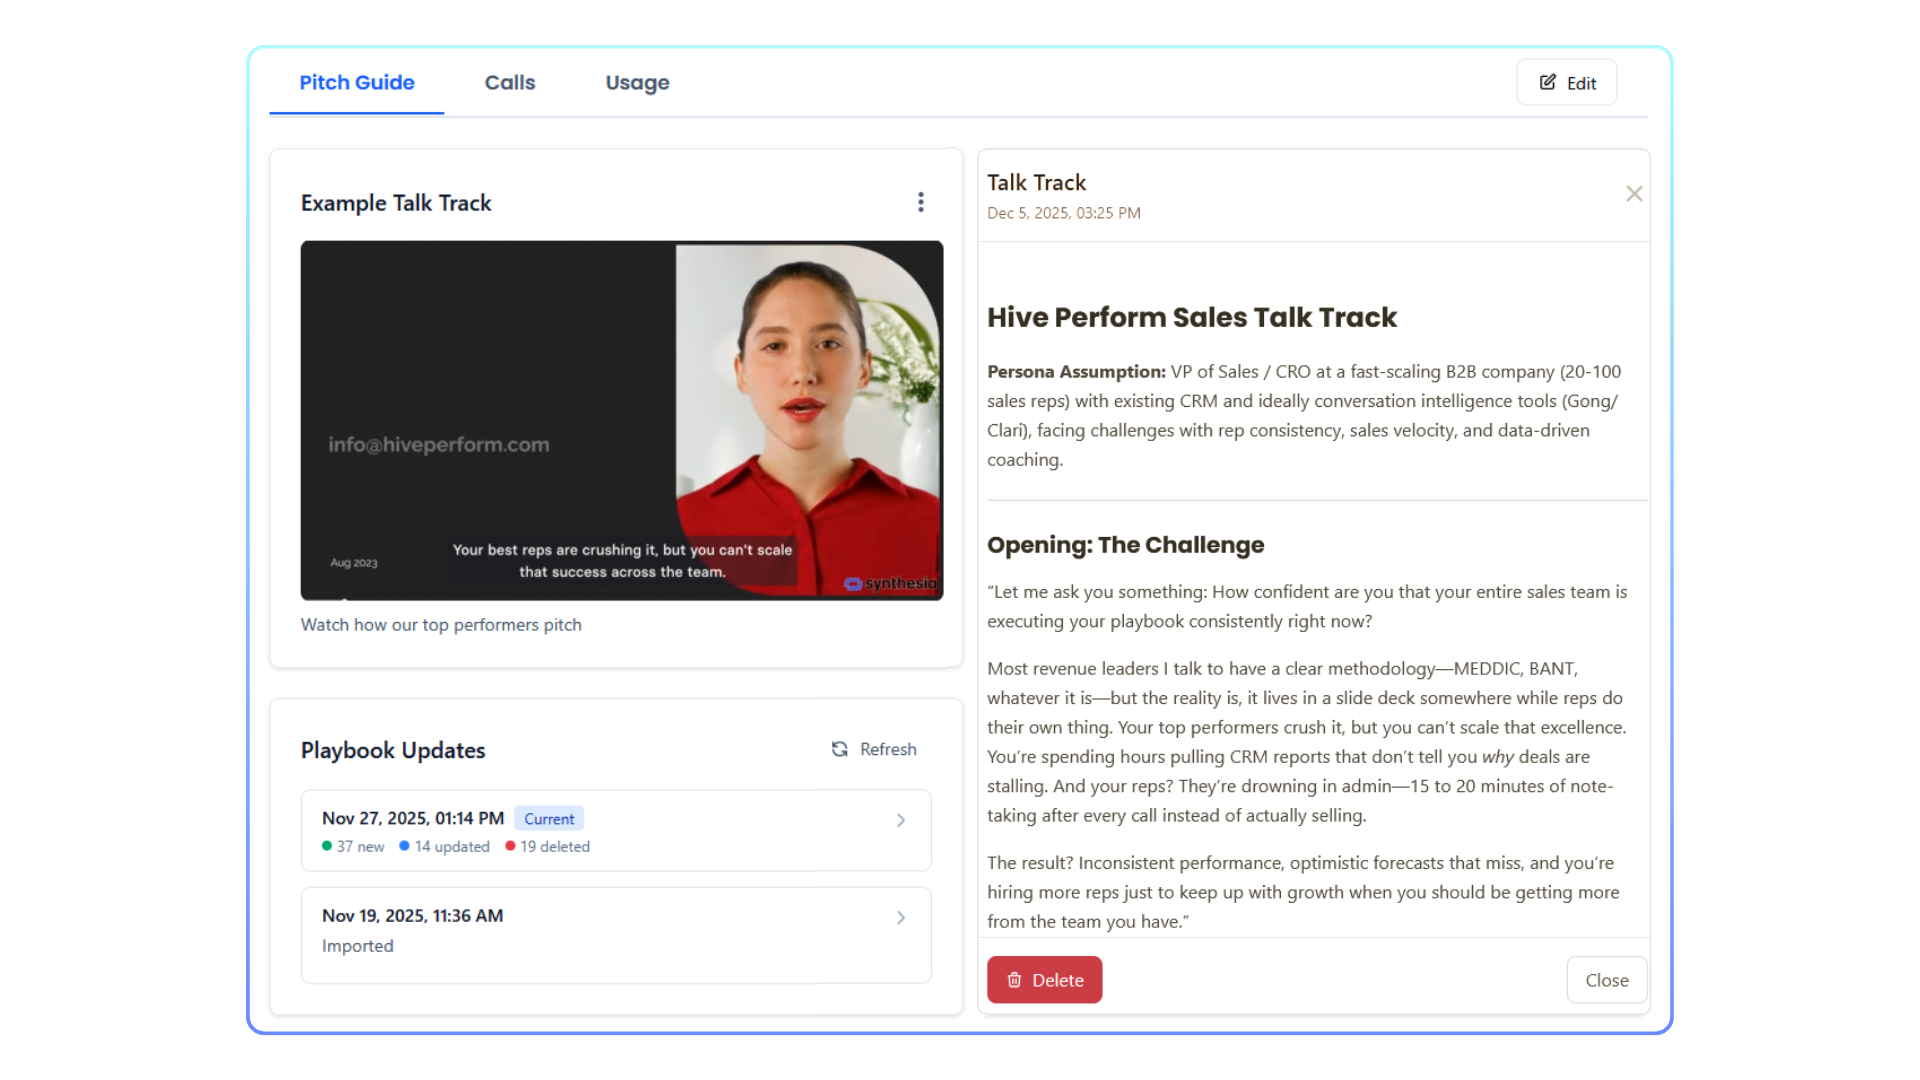Open the Imported playbook entry from Nov 19
Viewport: 1920px width, 1080px height.
pyautogui.click(x=357, y=946)
